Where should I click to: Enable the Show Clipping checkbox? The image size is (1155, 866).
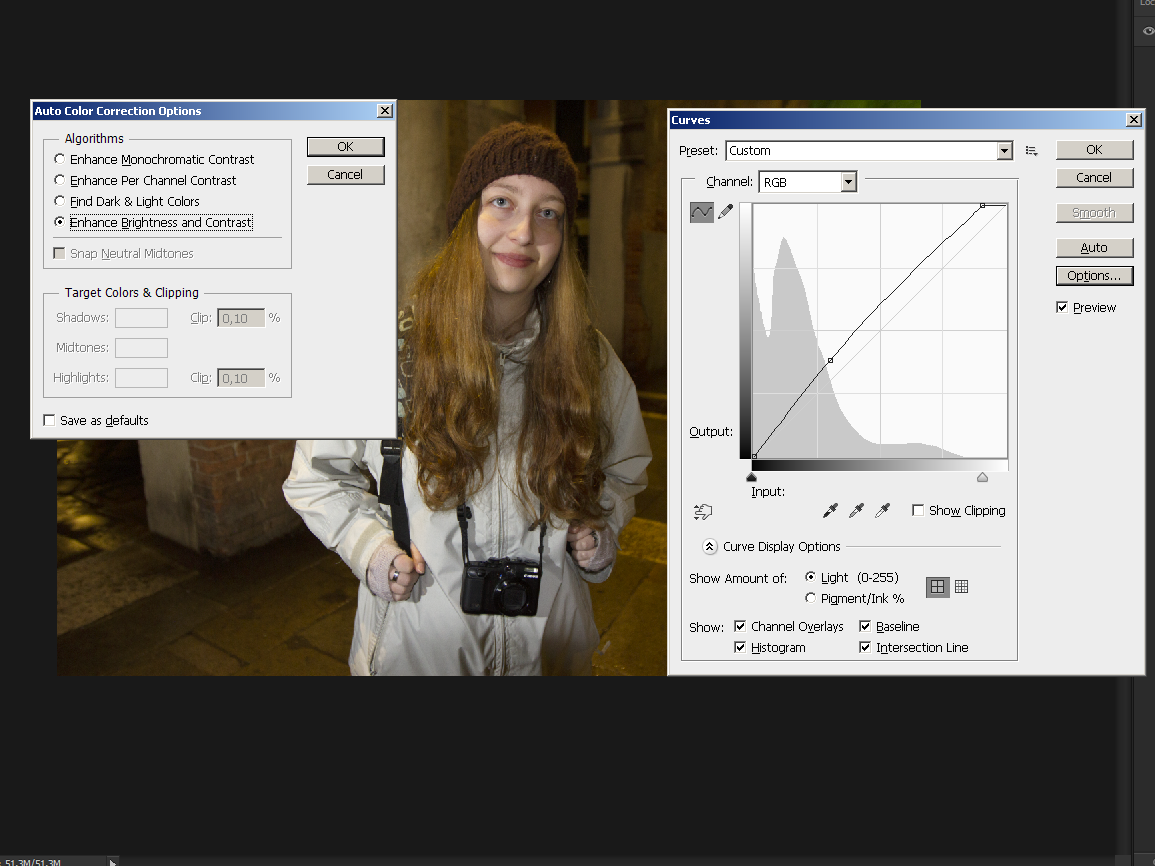click(x=918, y=511)
